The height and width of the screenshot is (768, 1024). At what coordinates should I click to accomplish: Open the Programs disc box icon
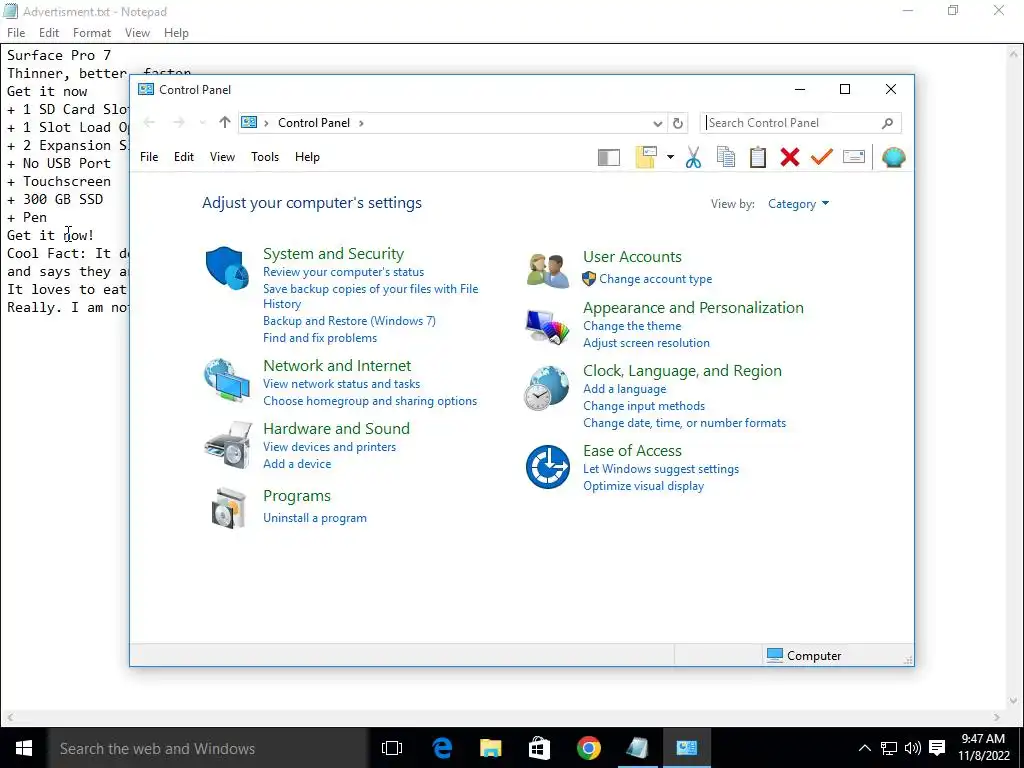(229, 507)
